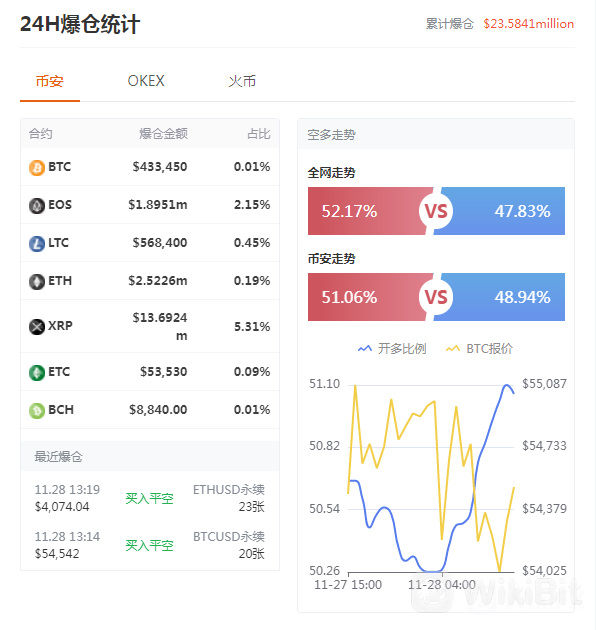The height and width of the screenshot is (630, 596).
Task: Click the 占比 column header
Action: [x=258, y=134]
